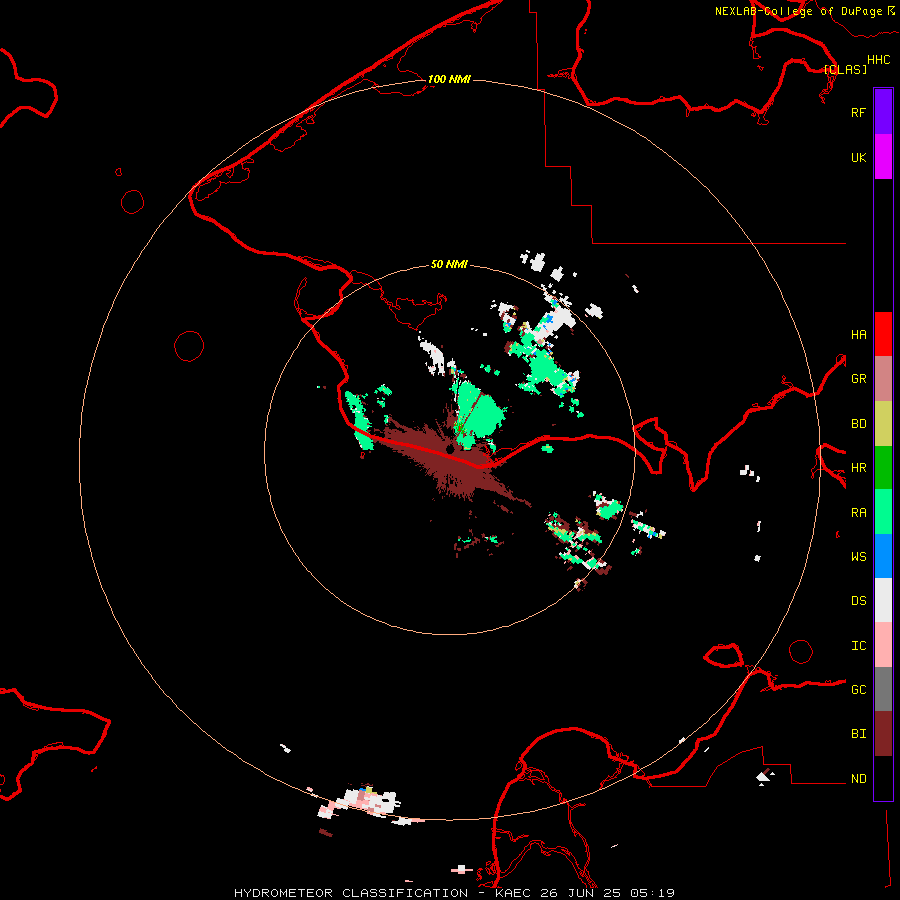Viewport: 900px width, 900px height.
Task: Select the "RA" legend label
Action: point(858,513)
